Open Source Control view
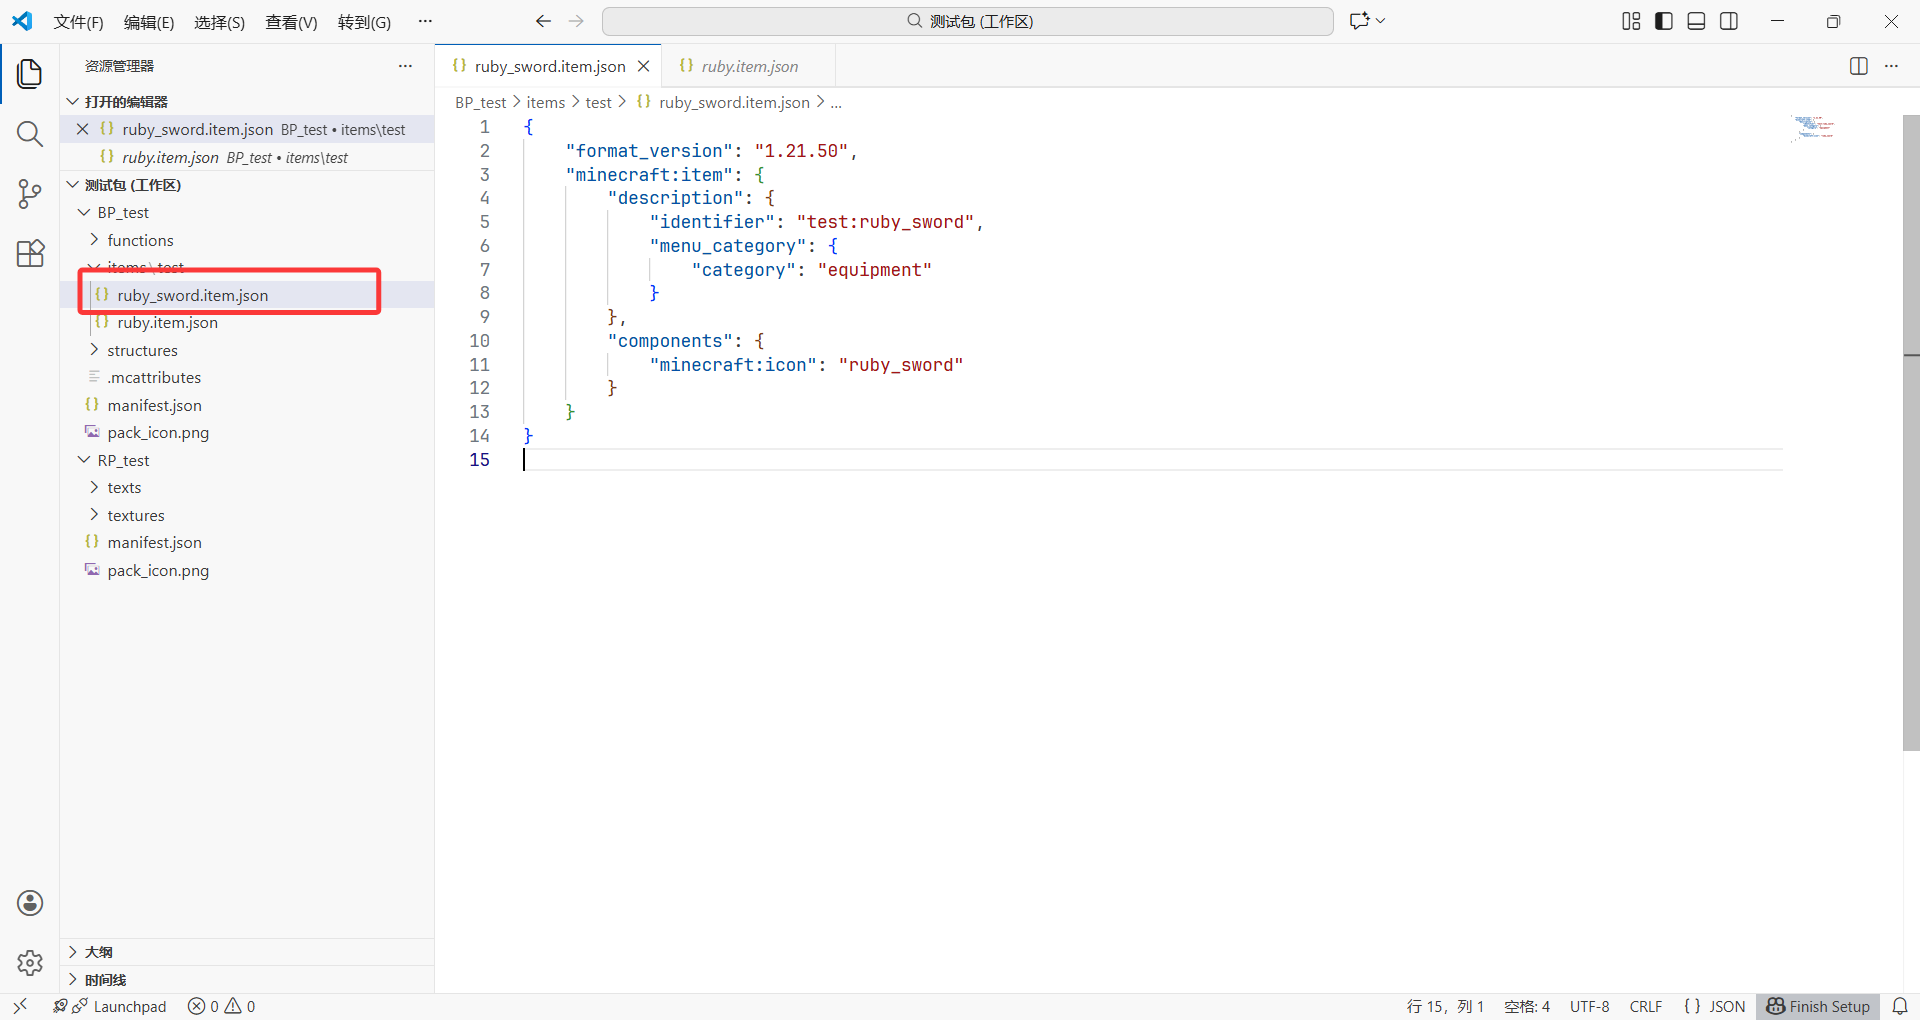 (30, 194)
